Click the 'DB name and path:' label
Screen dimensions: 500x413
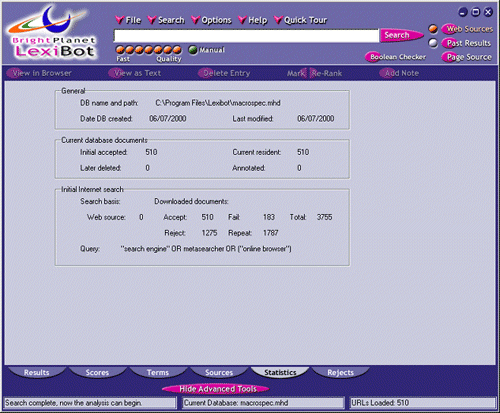109,103
